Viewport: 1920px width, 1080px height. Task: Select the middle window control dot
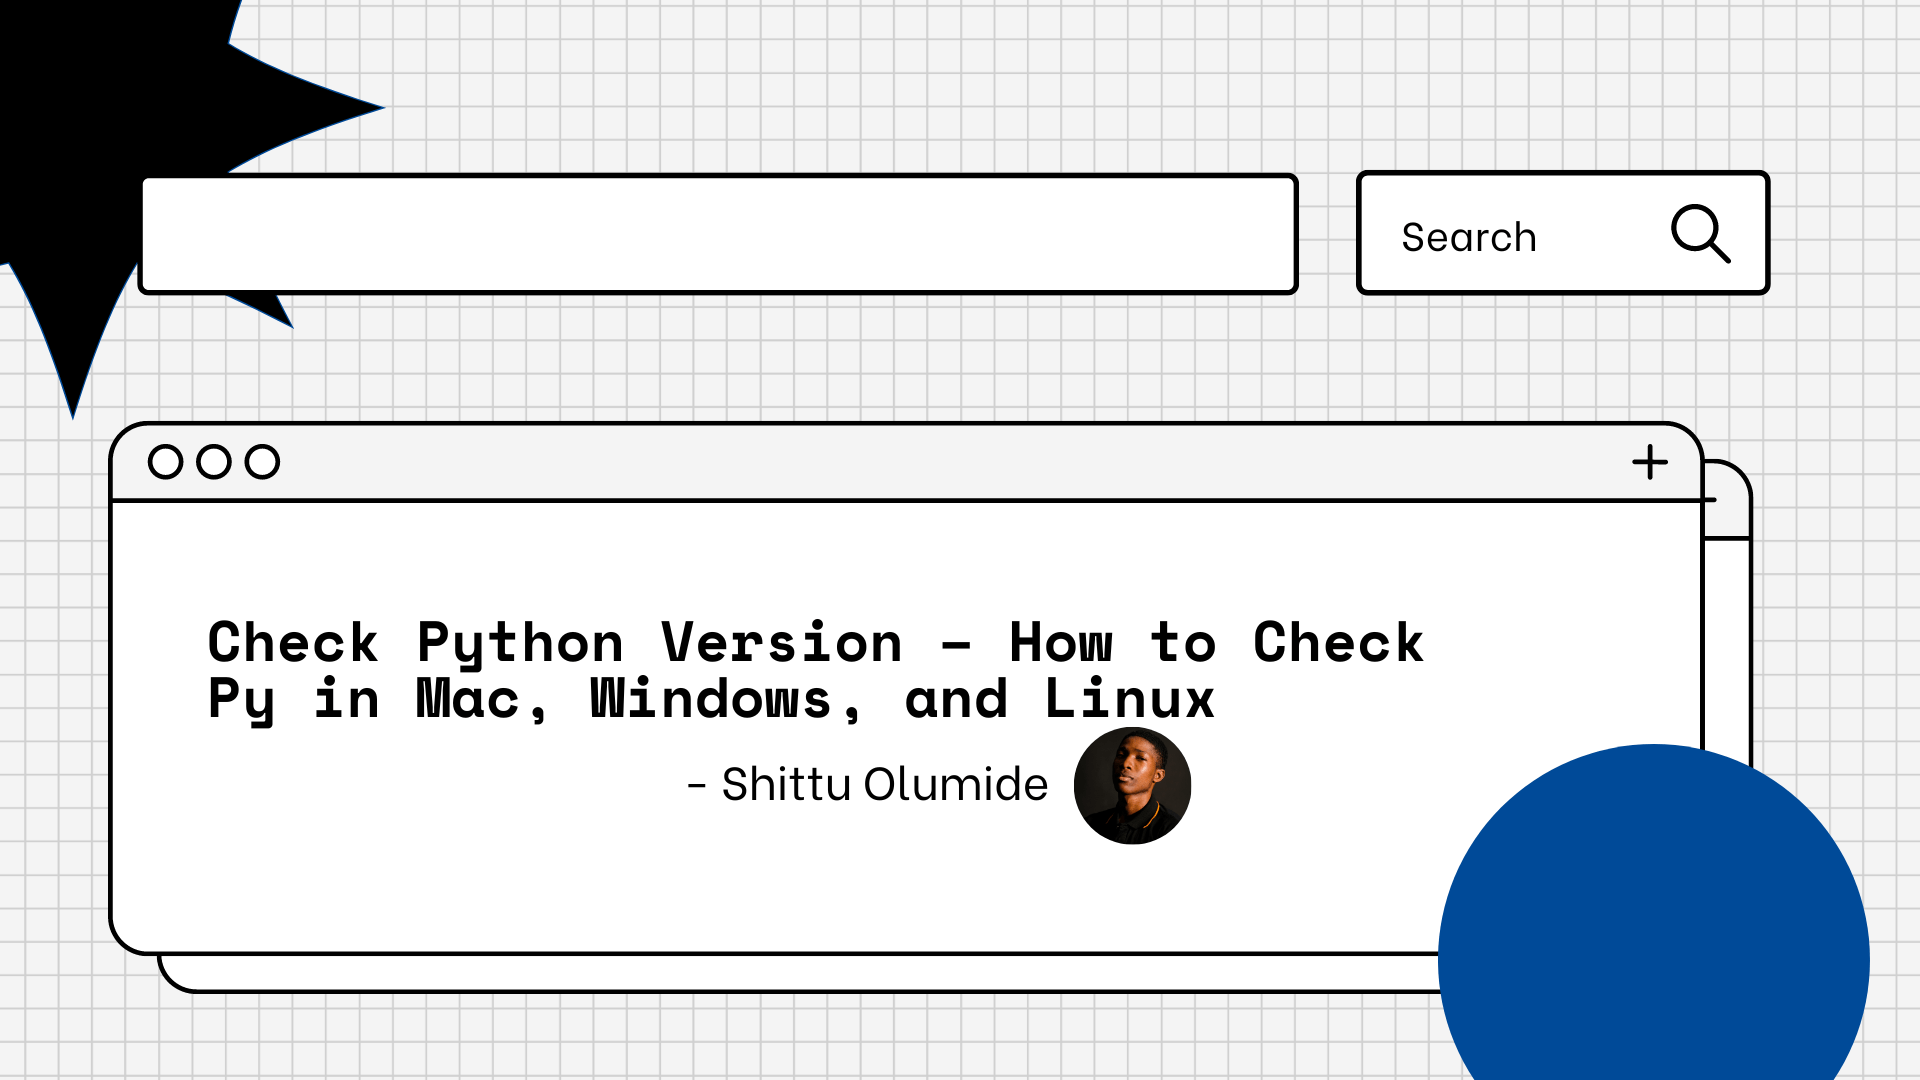(213, 462)
